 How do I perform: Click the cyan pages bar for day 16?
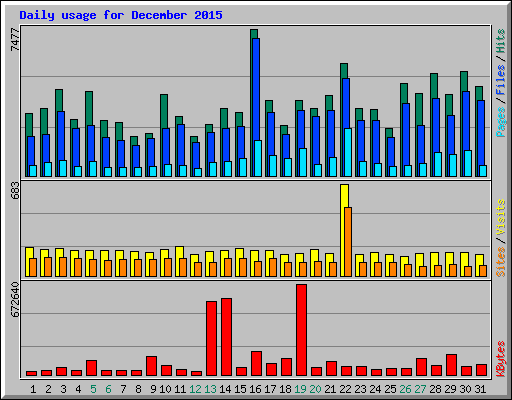tap(258, 158)
